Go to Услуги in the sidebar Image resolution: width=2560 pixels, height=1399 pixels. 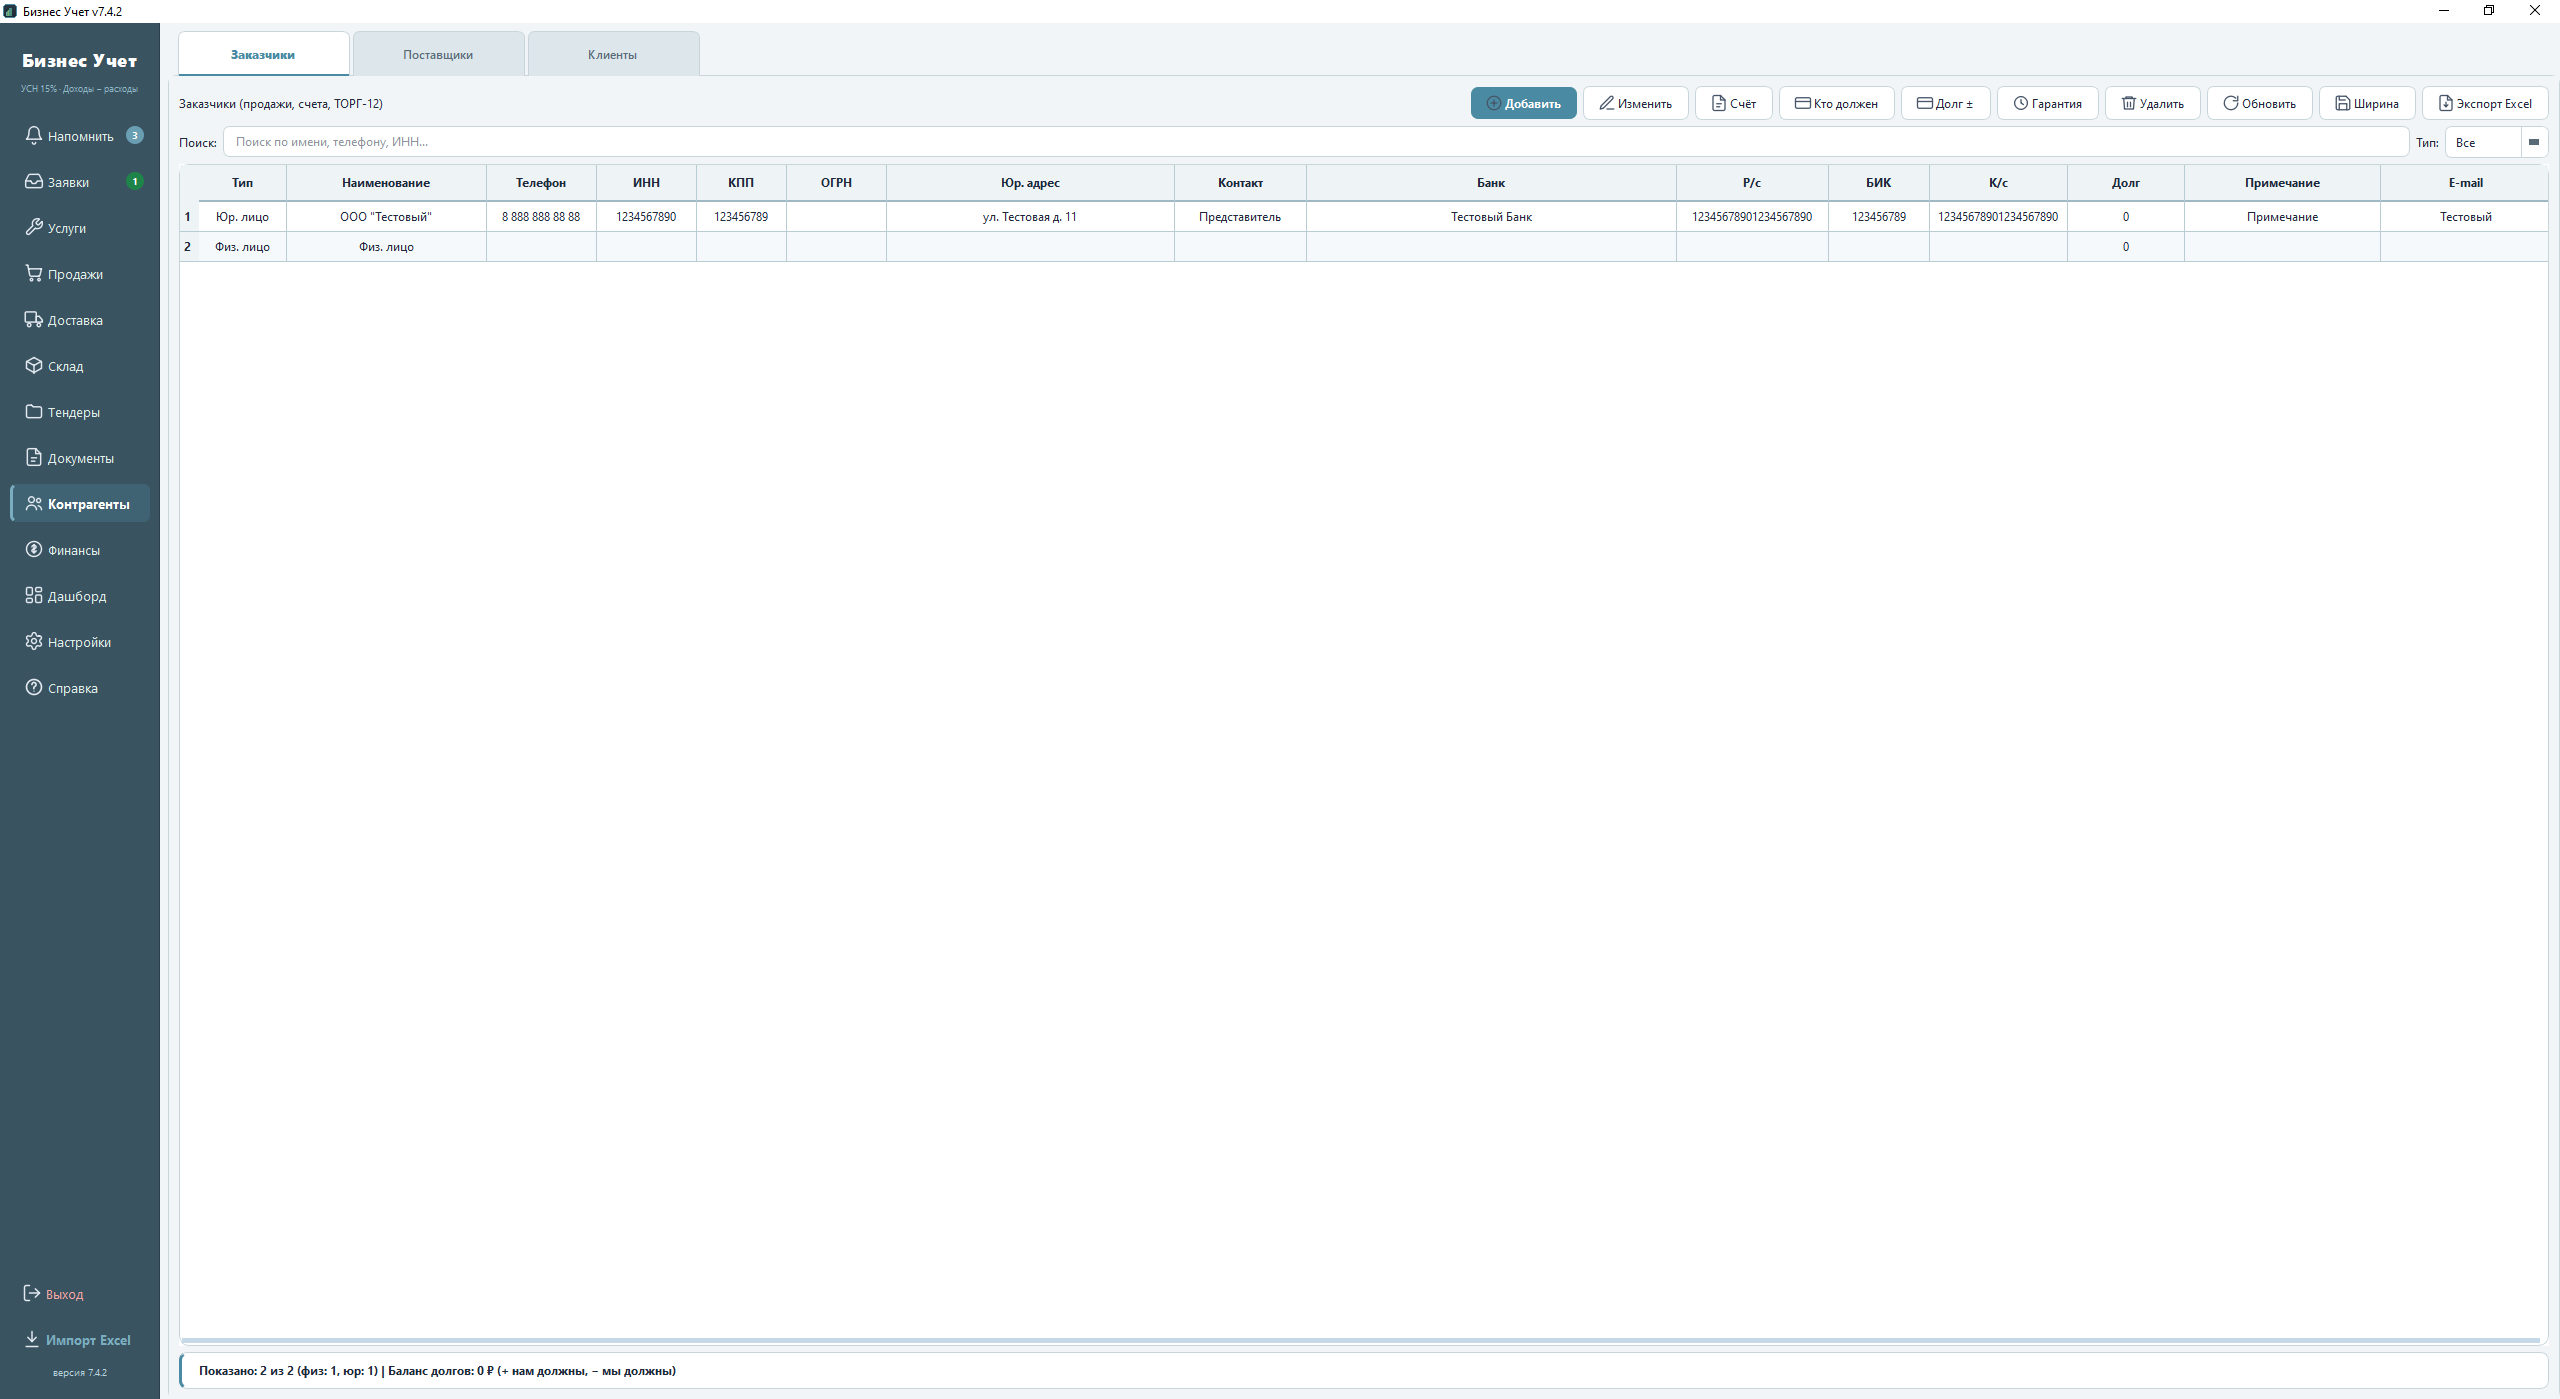pos(80,228)
